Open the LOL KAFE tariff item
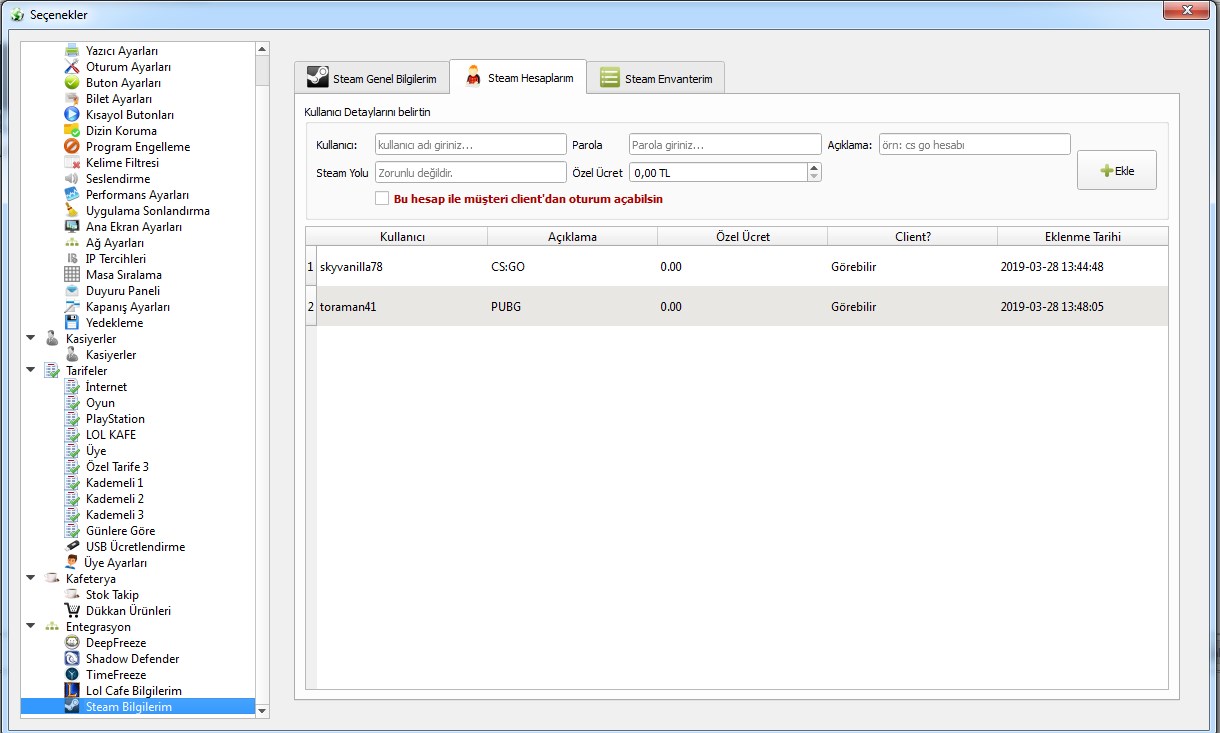This screenshot has height=733, width=1220. [111, 435]
